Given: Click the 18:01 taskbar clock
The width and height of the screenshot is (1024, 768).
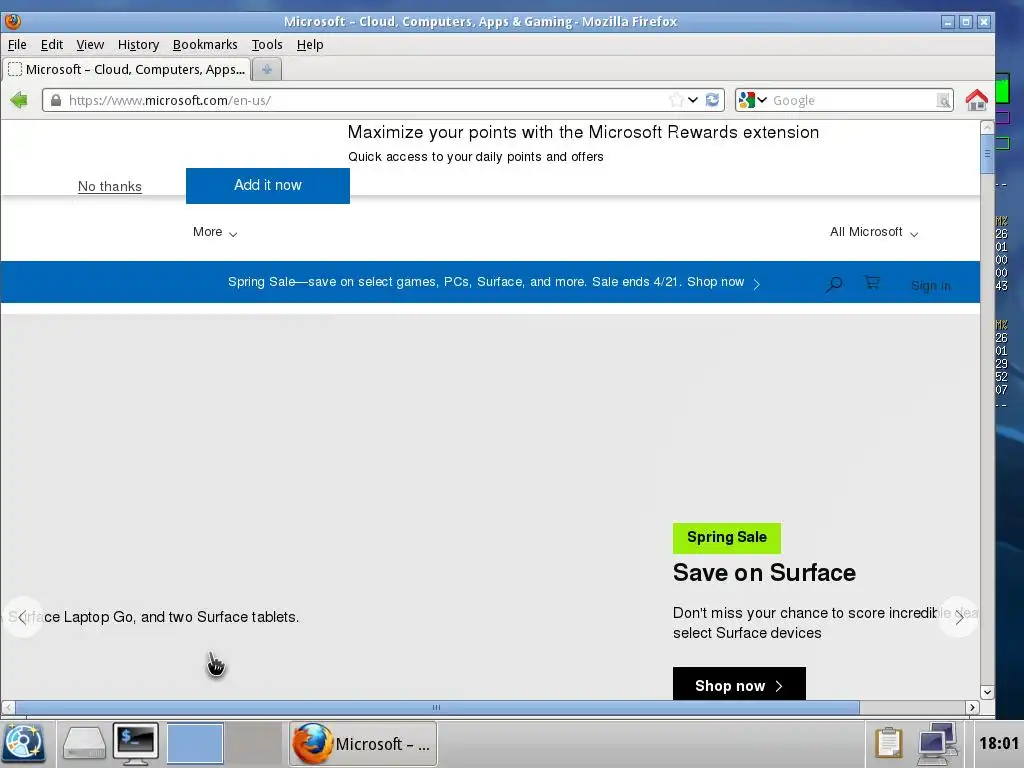Looking at the screenshot, I should tap(999, 743).
